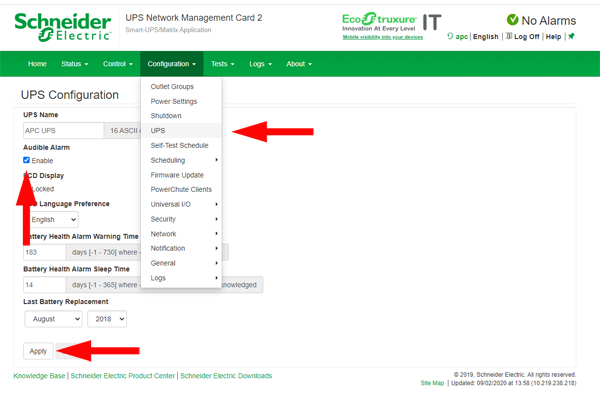Select Outlet Groups from Configuration menu
The height and width of the screenshot is (399, 600).
pyautogui.click(x=181, y=86)
